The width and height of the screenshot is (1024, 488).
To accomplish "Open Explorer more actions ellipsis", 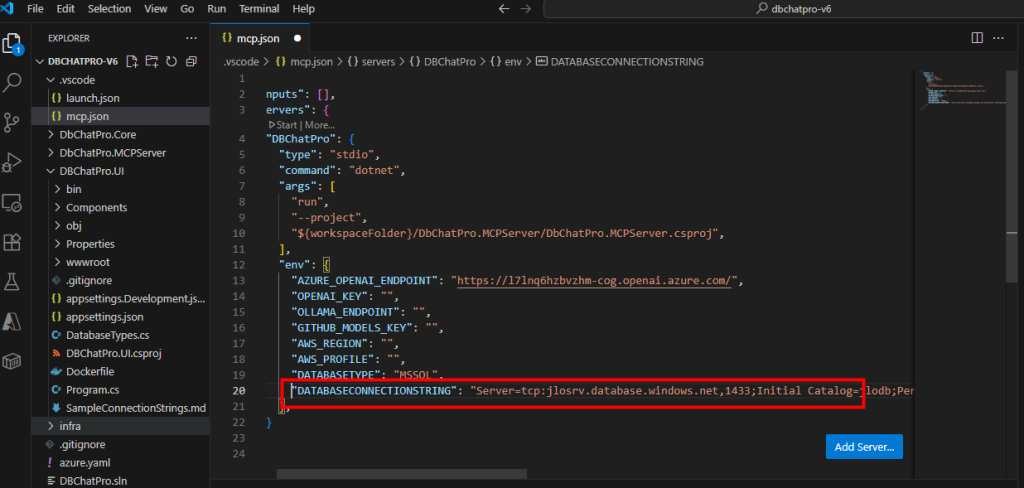I will pos(191,39).
